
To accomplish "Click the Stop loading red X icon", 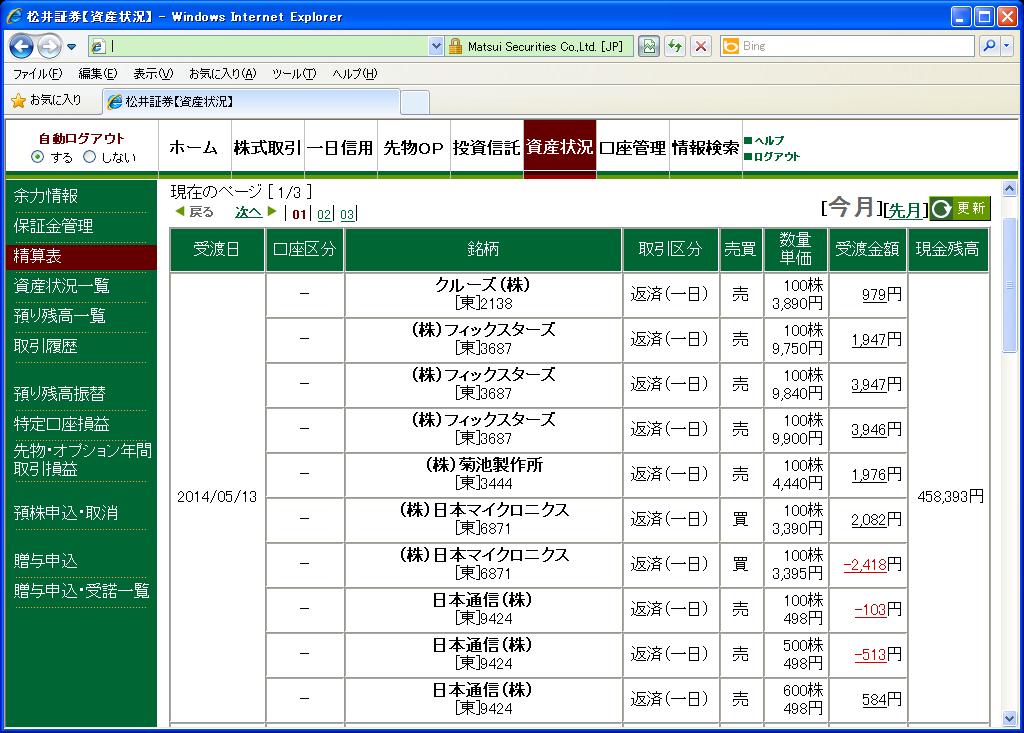I will pyautogui.click(x=701, y=46).
